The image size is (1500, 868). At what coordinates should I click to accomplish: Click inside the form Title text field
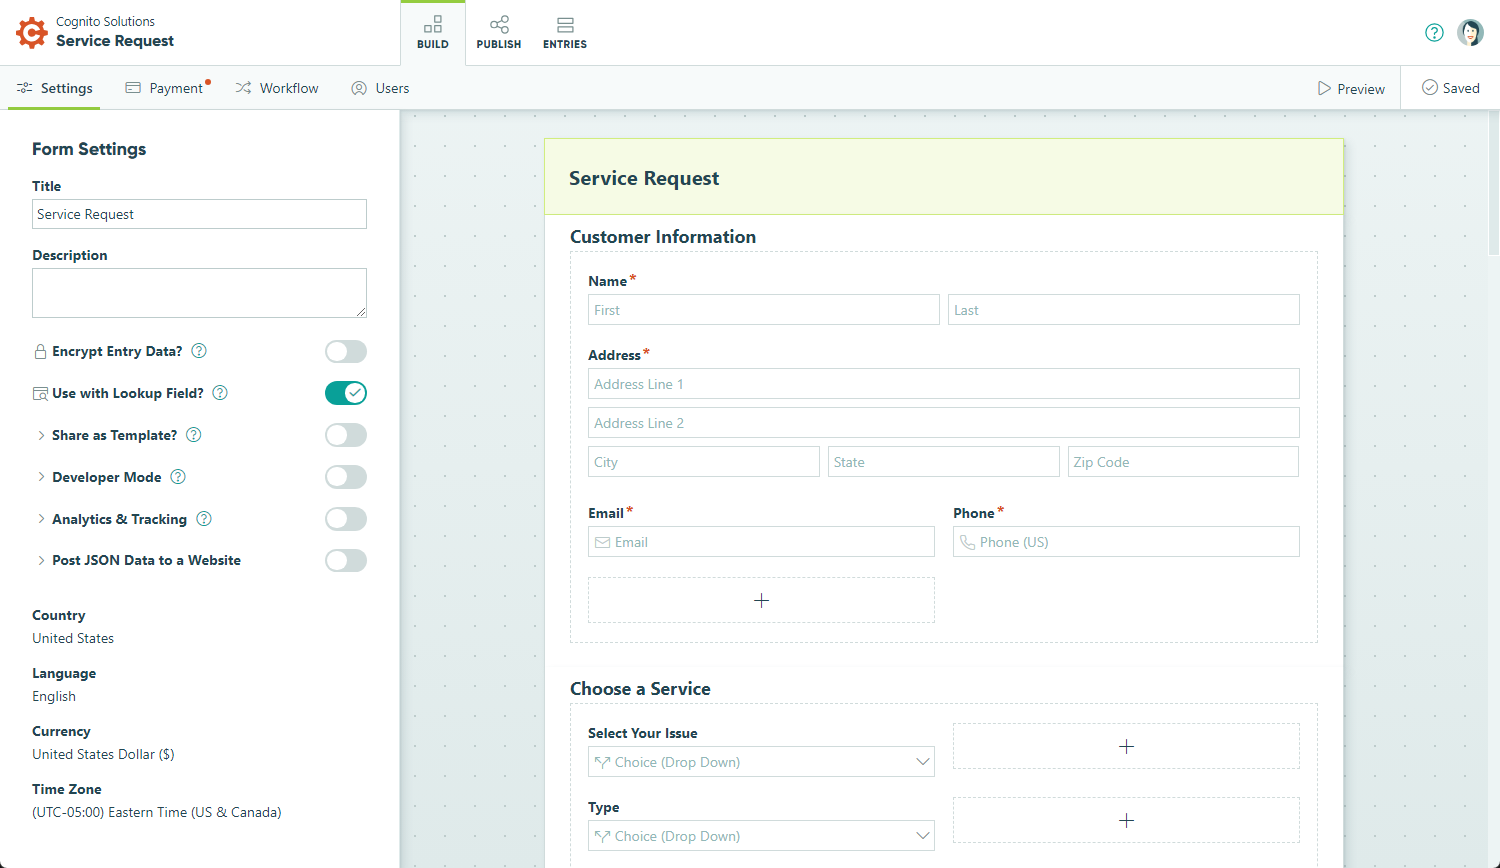pyautogui.click(x=199, y=214)
